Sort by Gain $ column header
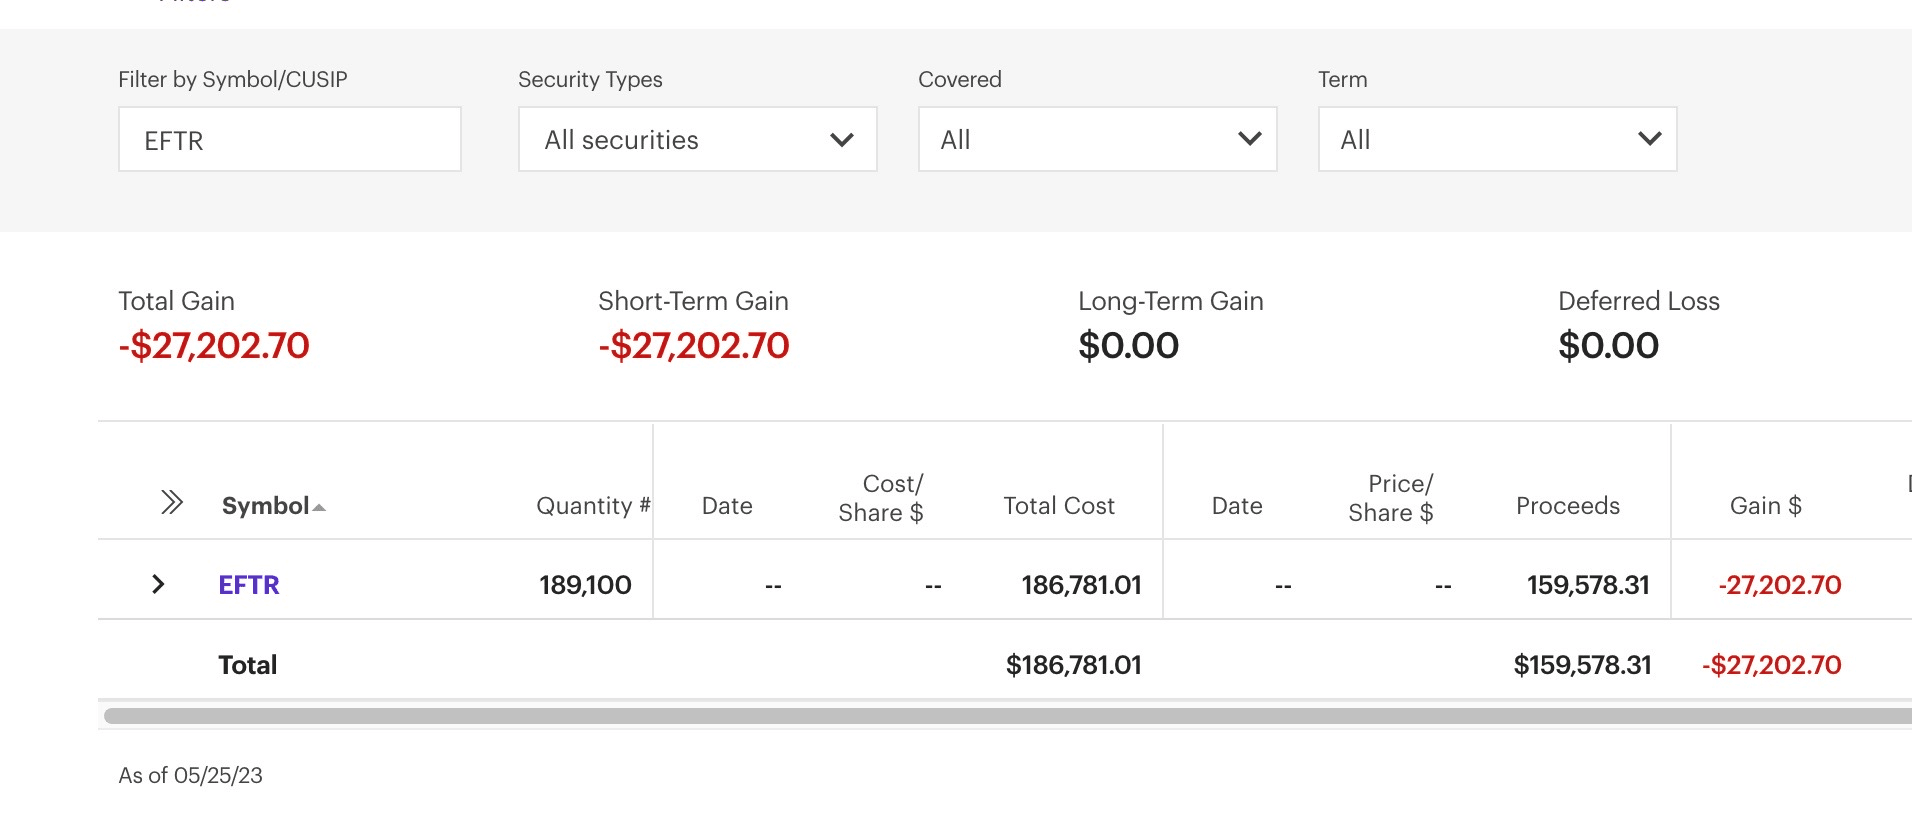 tap(1765, 506)
